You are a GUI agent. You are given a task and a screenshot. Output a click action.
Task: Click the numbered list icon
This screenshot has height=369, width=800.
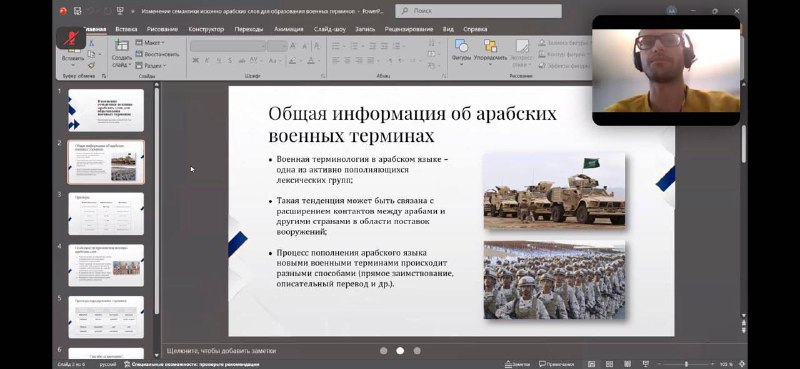[x=355, y=46]
